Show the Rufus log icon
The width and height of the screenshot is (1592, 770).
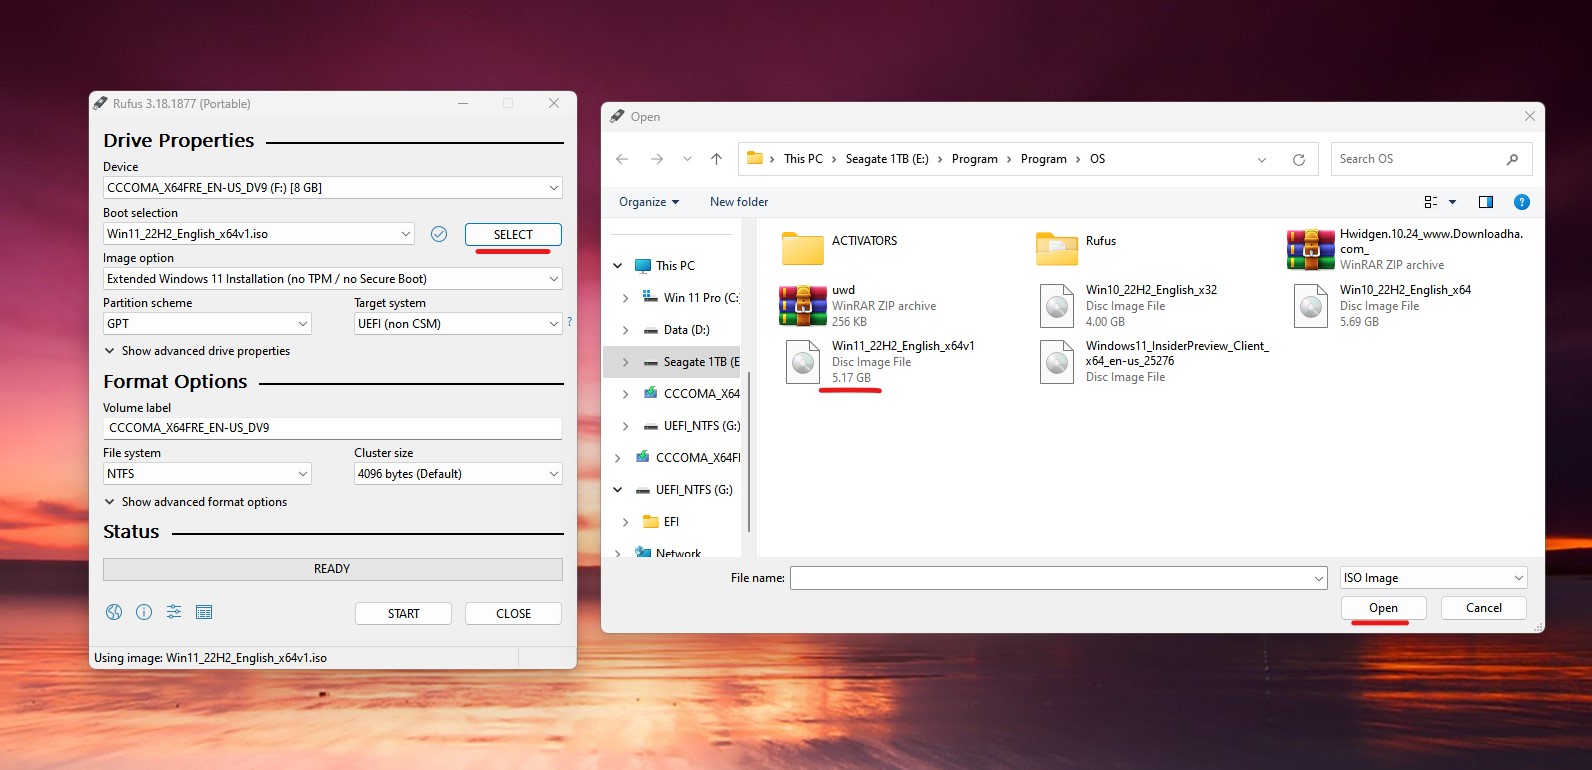204,612
